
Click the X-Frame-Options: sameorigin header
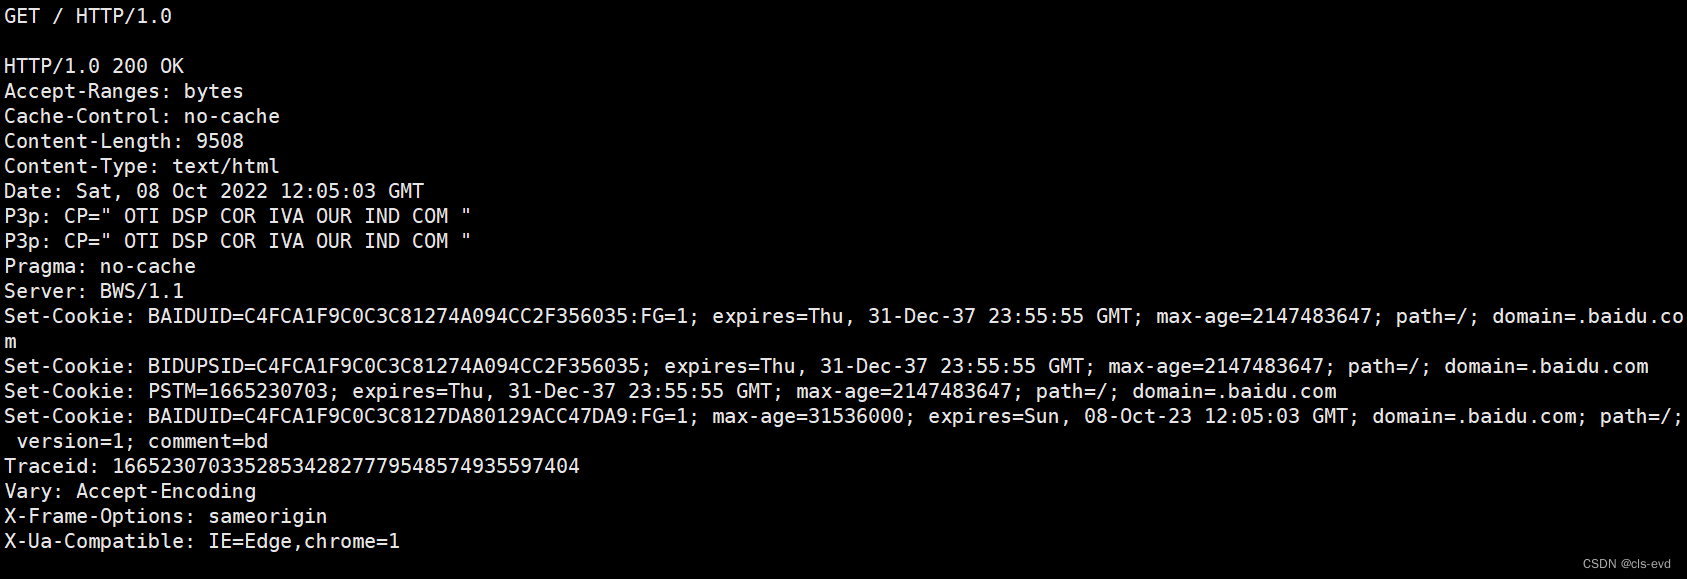pos(166,516)
